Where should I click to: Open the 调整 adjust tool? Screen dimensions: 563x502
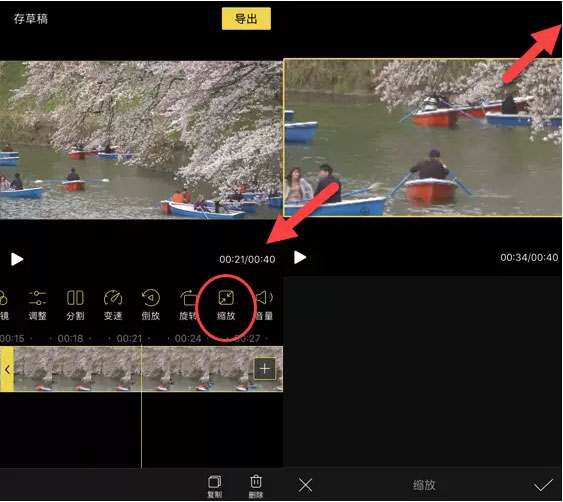(x=37, y=305)
